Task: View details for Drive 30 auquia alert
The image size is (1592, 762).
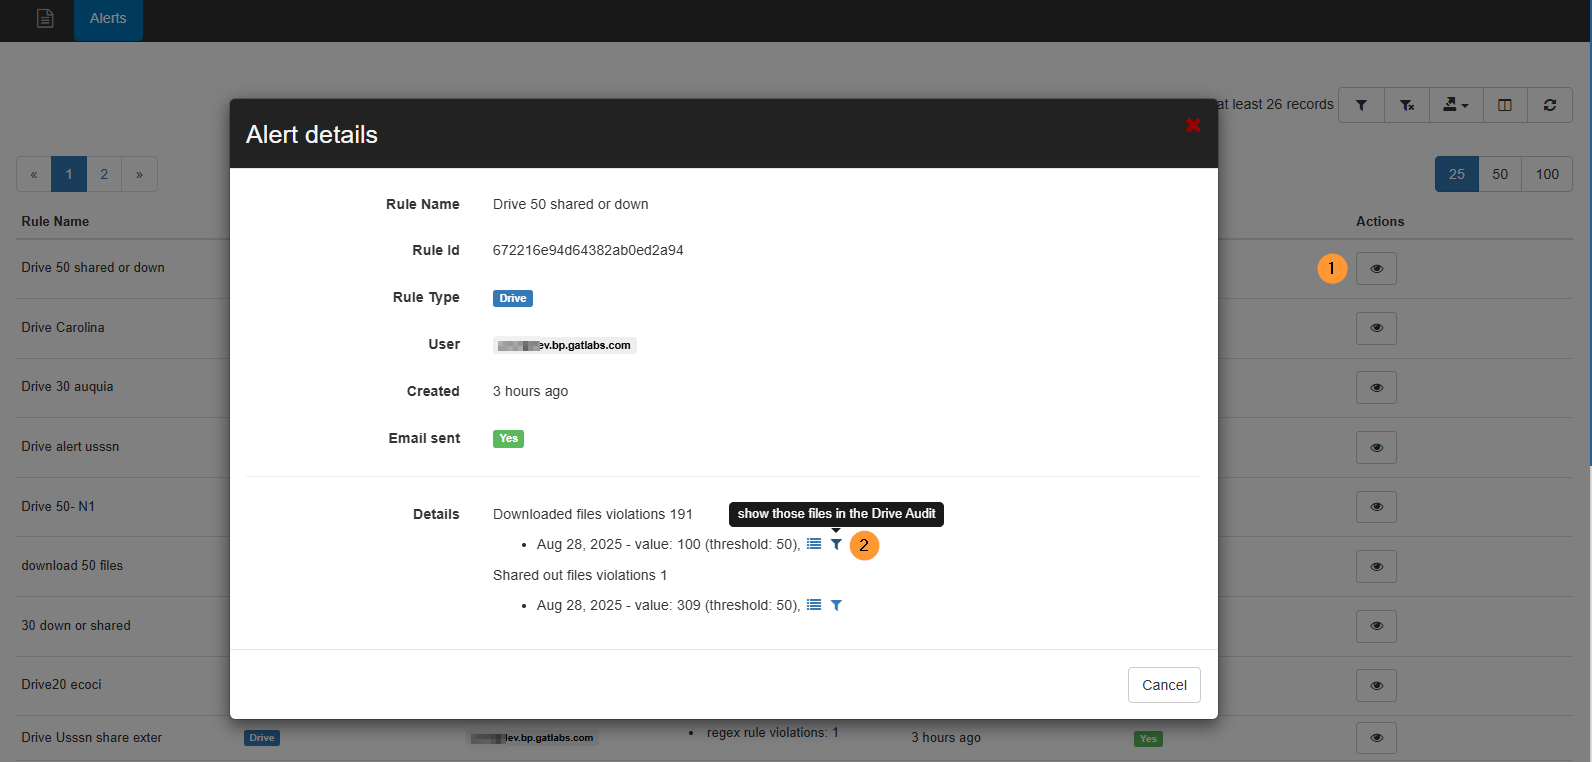Action: (x=1376, y=387)
